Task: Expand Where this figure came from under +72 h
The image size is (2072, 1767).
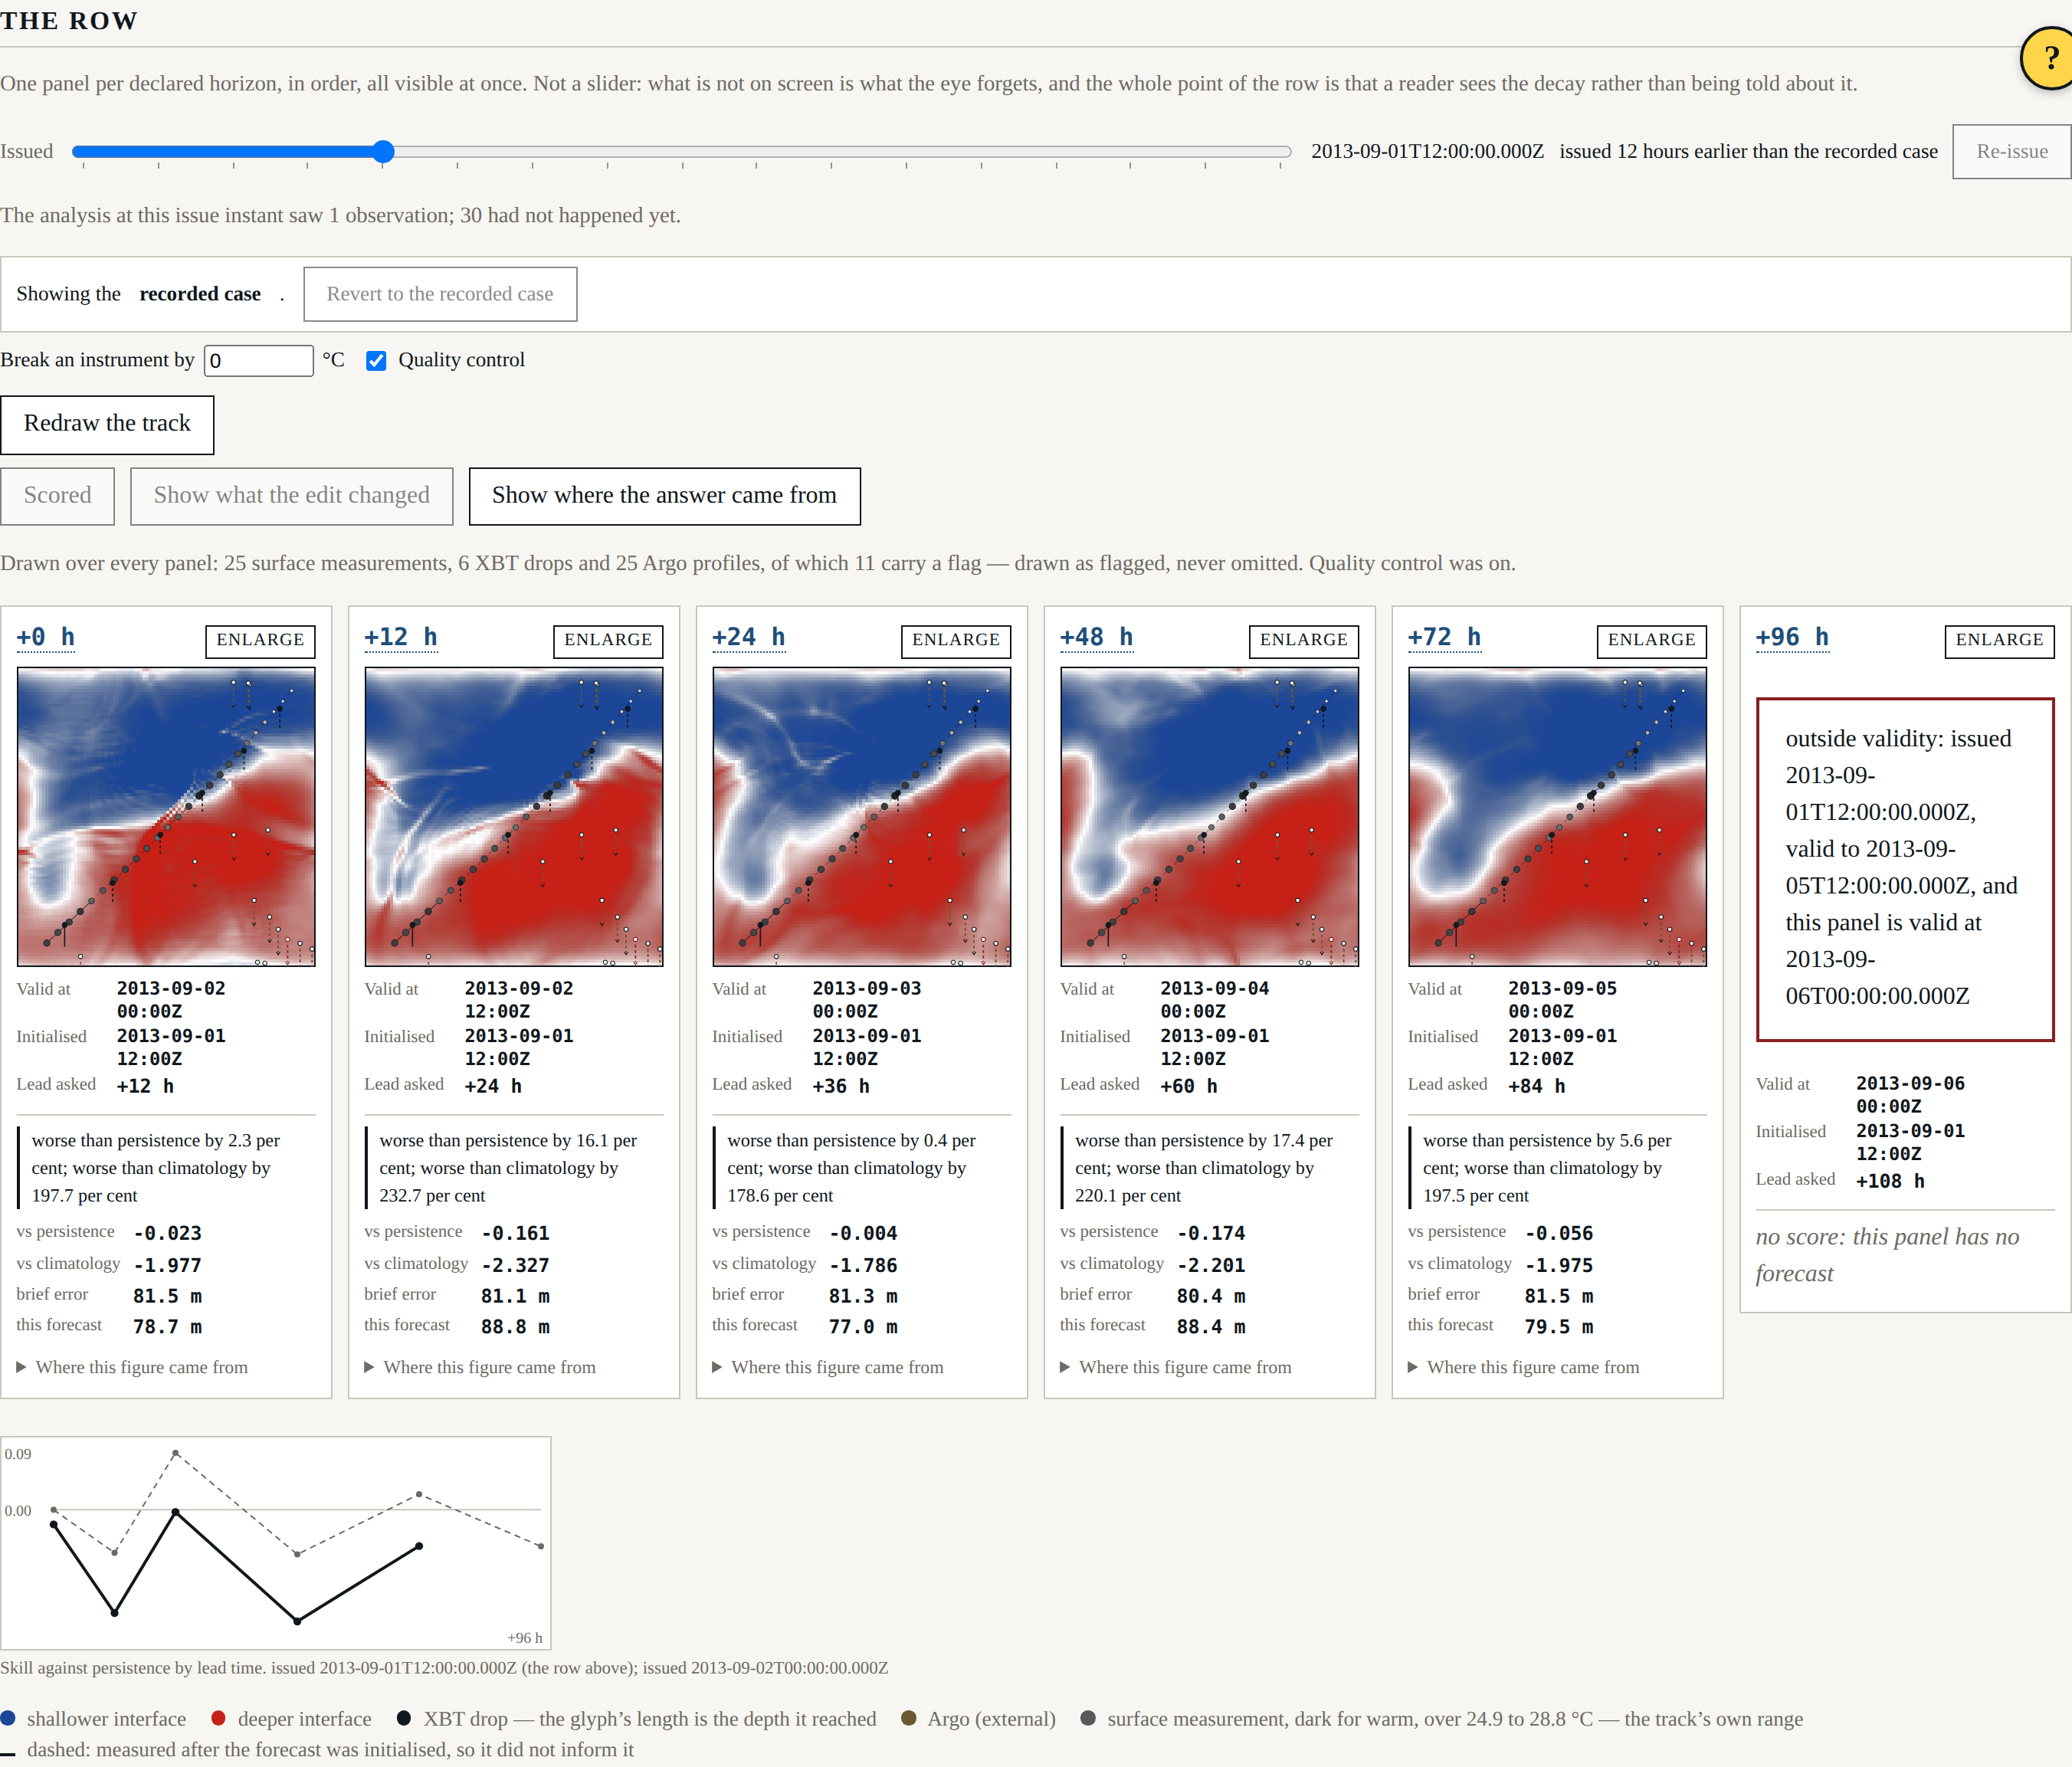Action: pos(1525,1368)
